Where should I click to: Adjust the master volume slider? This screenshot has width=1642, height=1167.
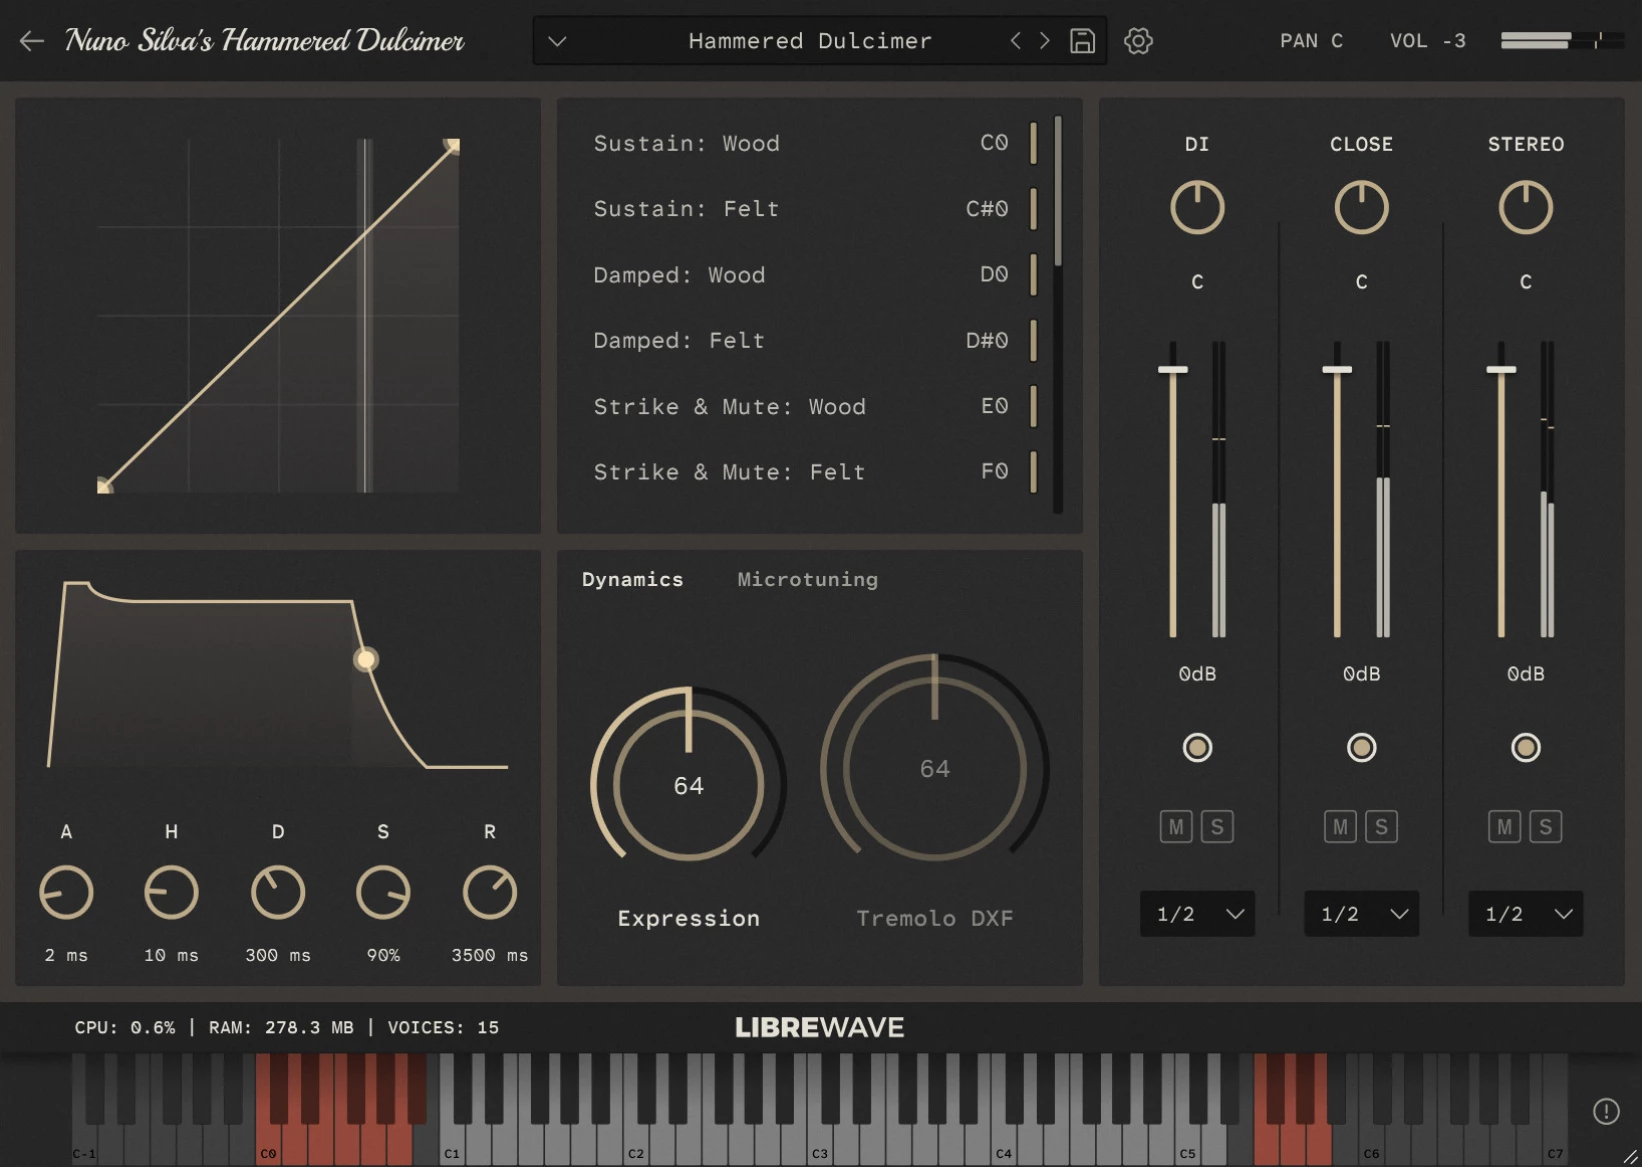(x=1562, y=40)
